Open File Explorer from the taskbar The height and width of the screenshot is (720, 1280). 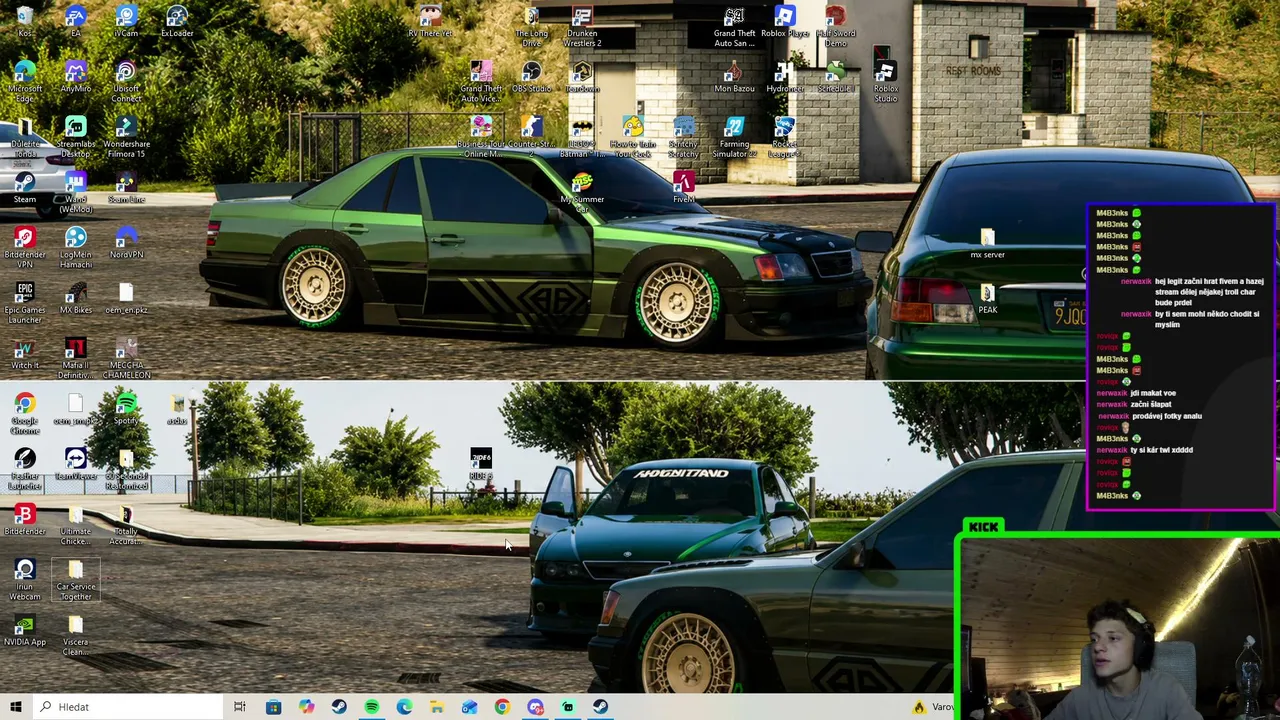[437, 707]
